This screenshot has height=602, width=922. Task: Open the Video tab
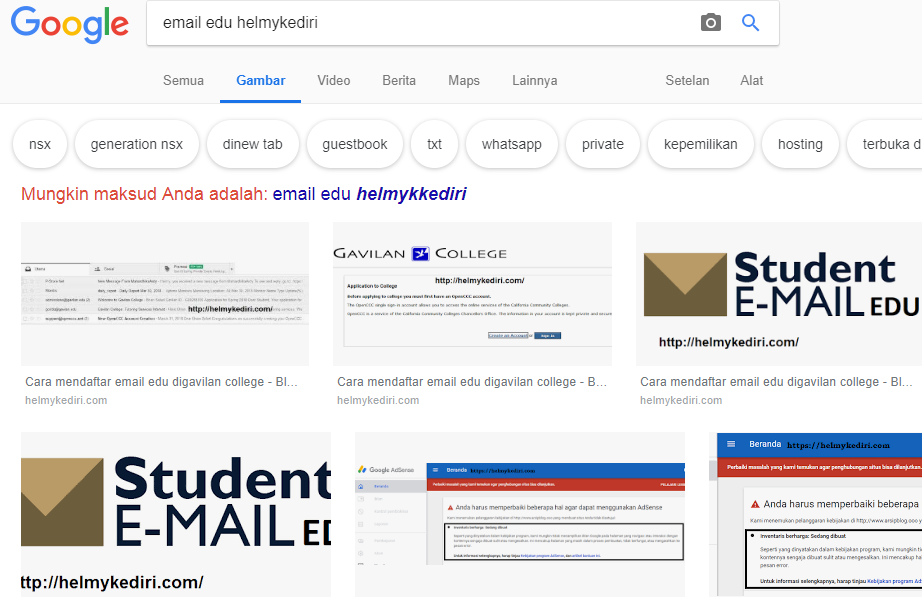(333, 81)
